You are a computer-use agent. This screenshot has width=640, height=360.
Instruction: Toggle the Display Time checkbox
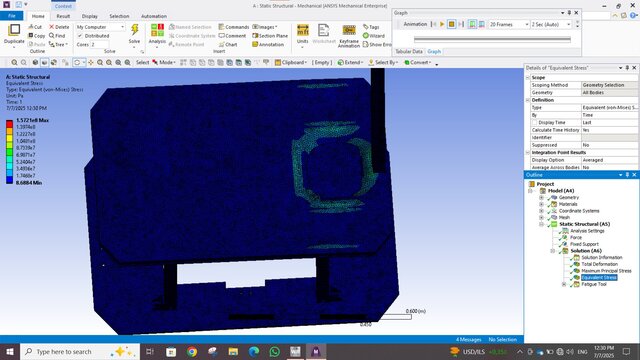[534, 122]
